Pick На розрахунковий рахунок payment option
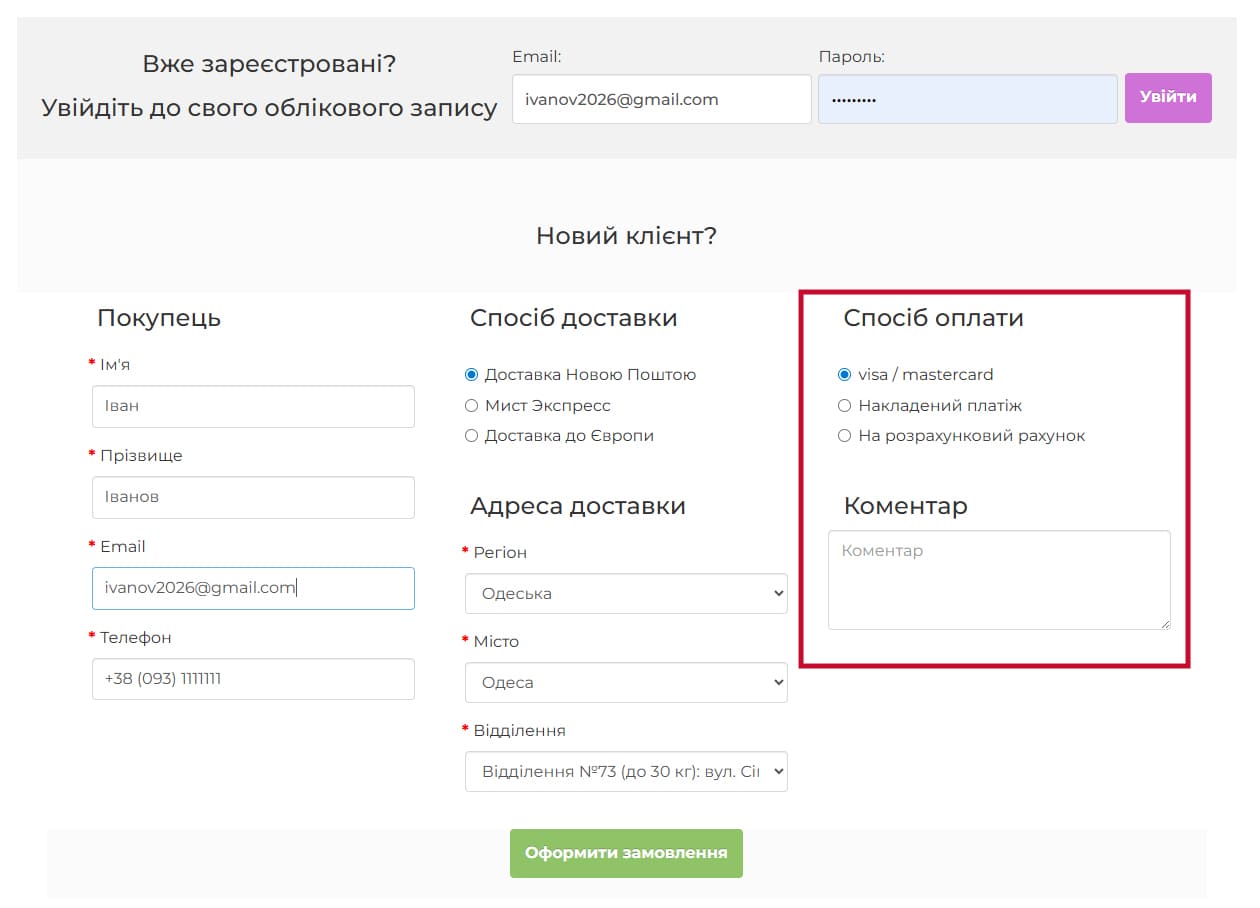The height and width of the screenshot is (908, 1260). 844,436
